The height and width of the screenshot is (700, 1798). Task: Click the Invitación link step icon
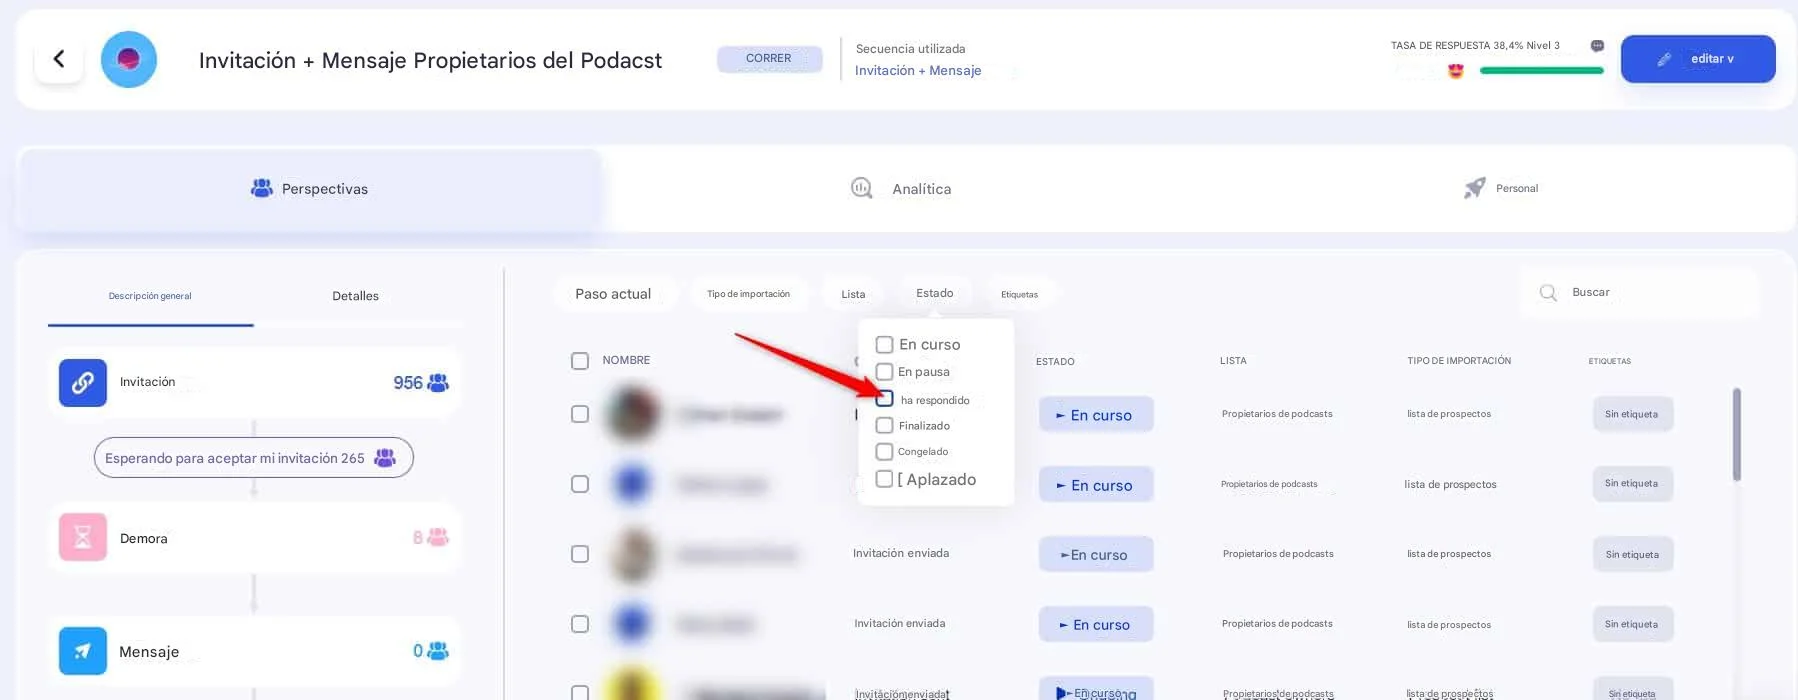tap(83, 382)
